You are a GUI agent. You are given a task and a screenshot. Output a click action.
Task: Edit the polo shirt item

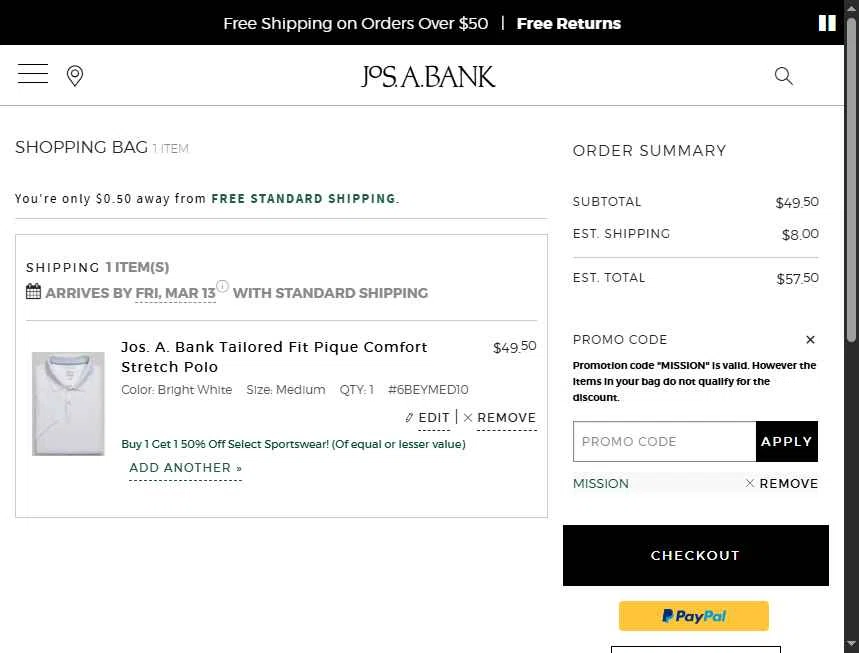(x=428, y=418)
